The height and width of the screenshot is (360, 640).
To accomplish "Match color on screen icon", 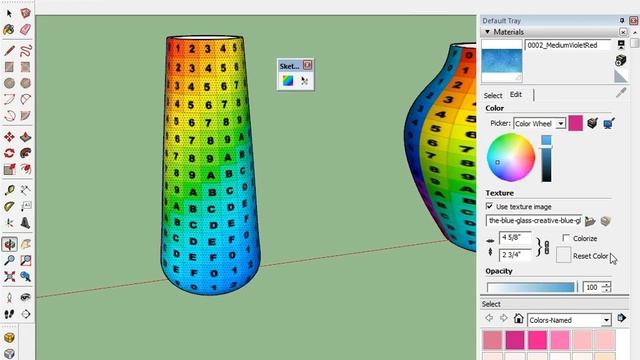I will [x=609, y=123].
